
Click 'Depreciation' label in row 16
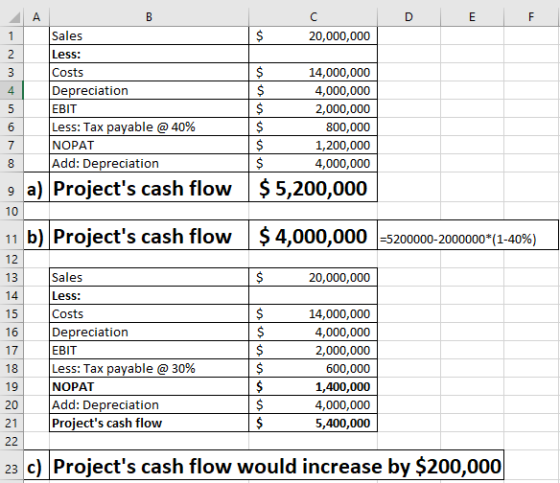pyautogui.click(x=149, y=332)
